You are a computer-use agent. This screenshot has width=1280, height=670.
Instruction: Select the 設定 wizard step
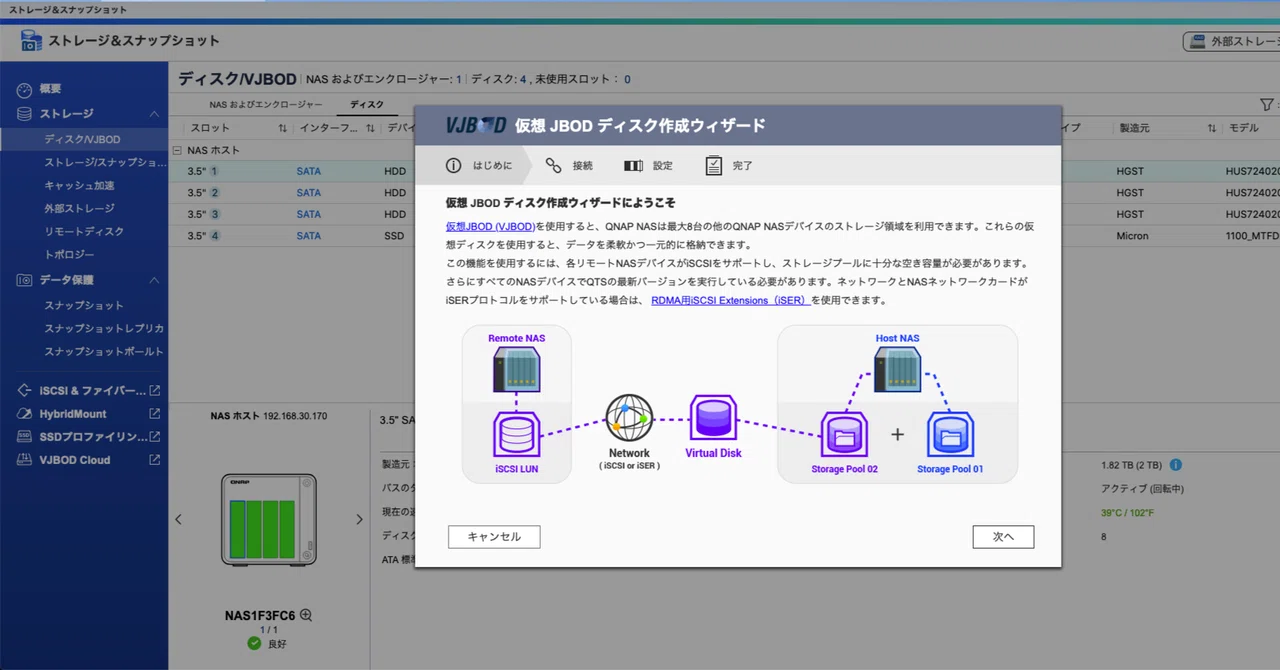click(648, 166)
